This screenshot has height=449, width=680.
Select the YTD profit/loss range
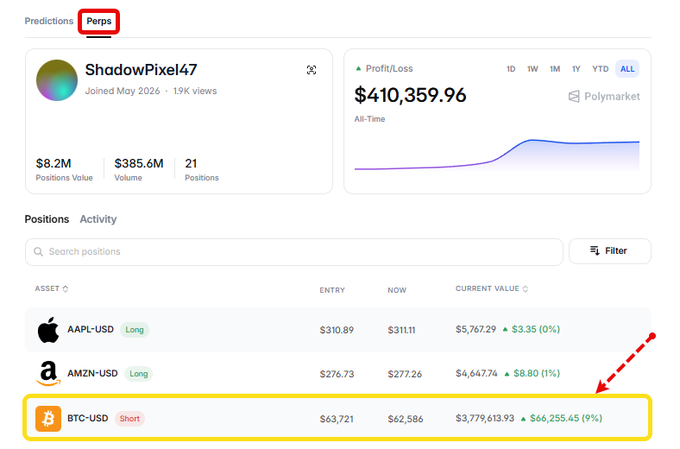click(600, 69)
